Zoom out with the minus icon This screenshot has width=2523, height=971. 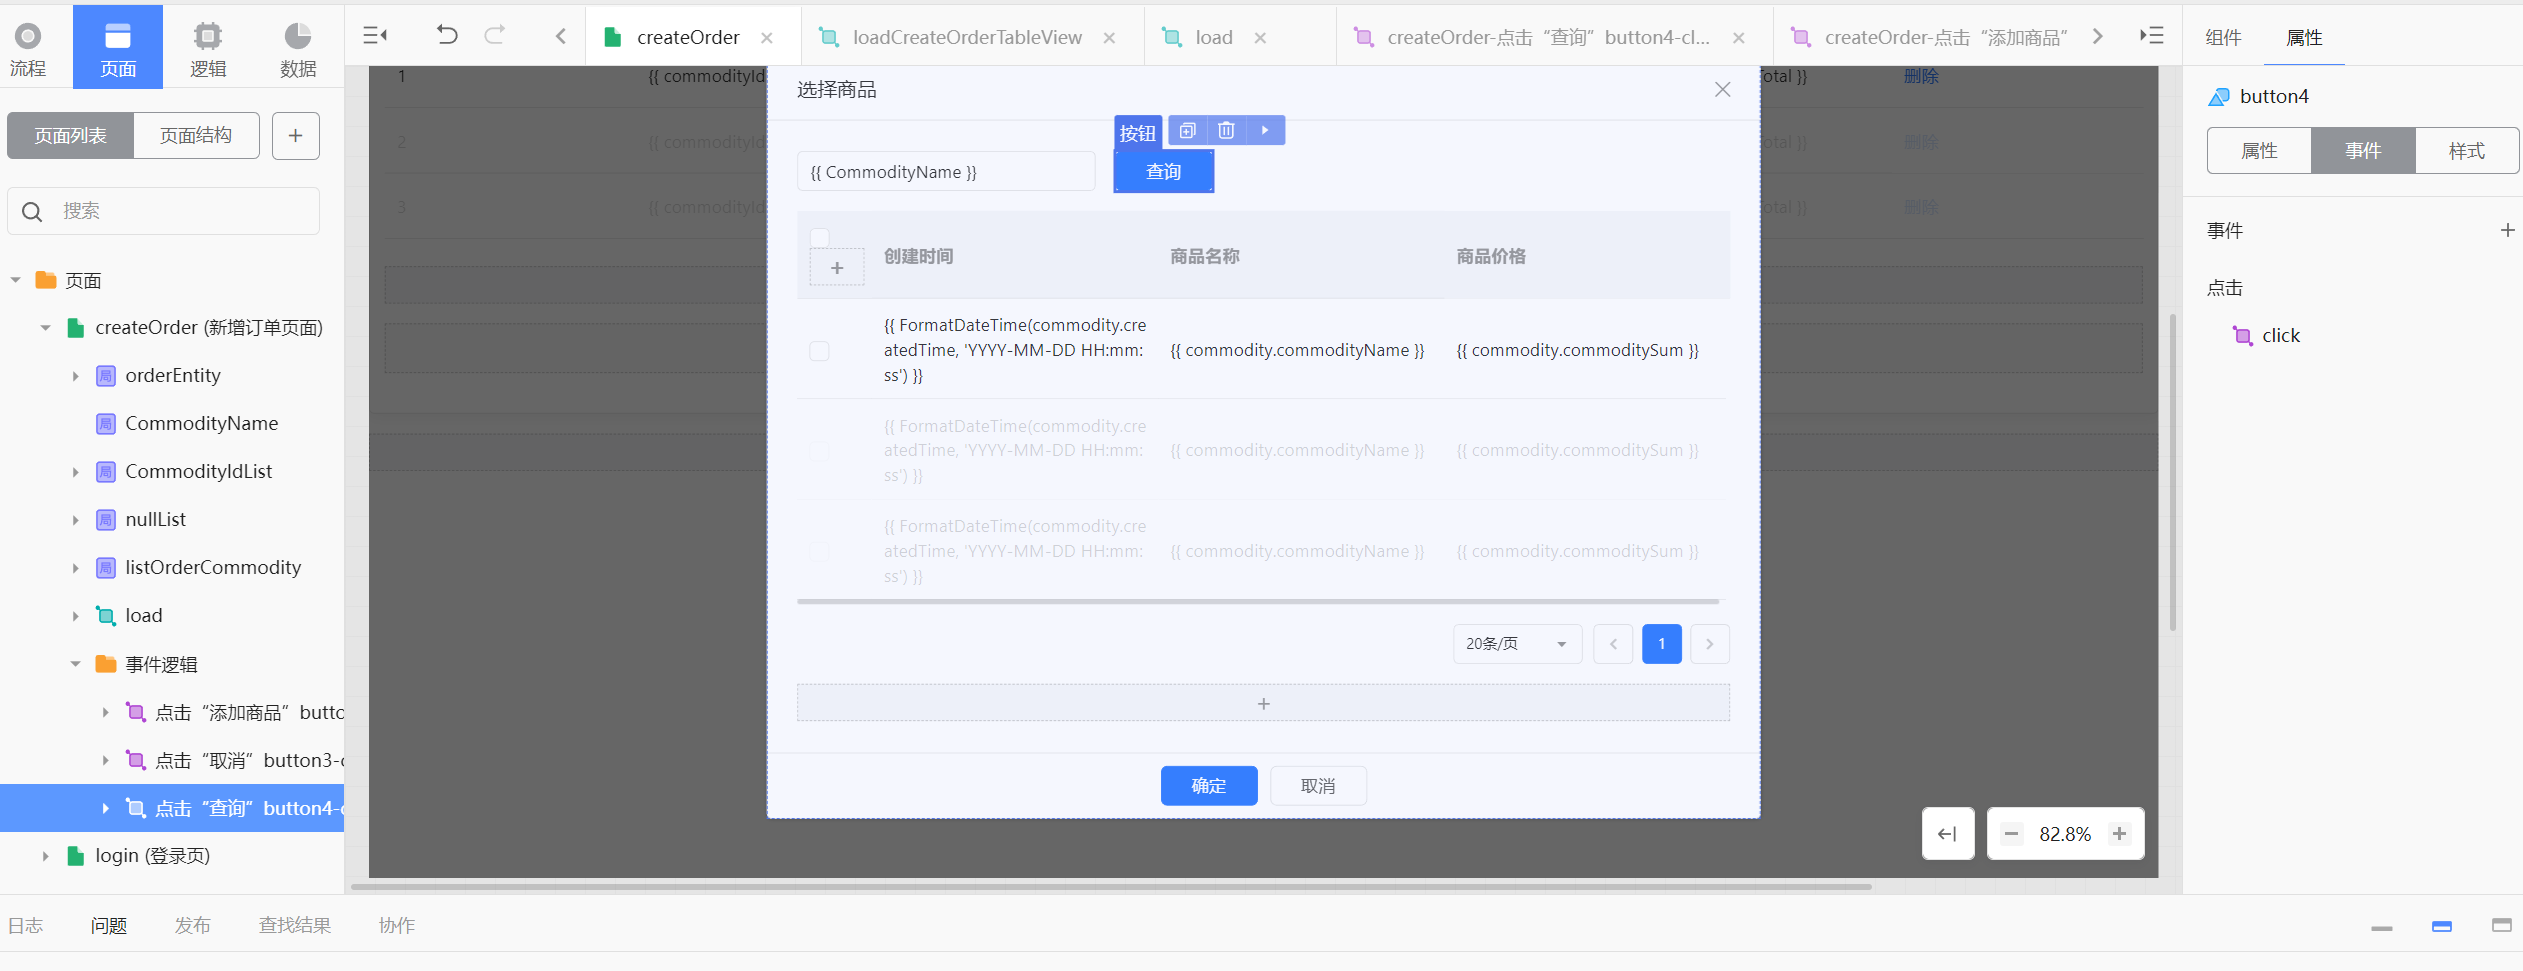[x=2012, y=834]
